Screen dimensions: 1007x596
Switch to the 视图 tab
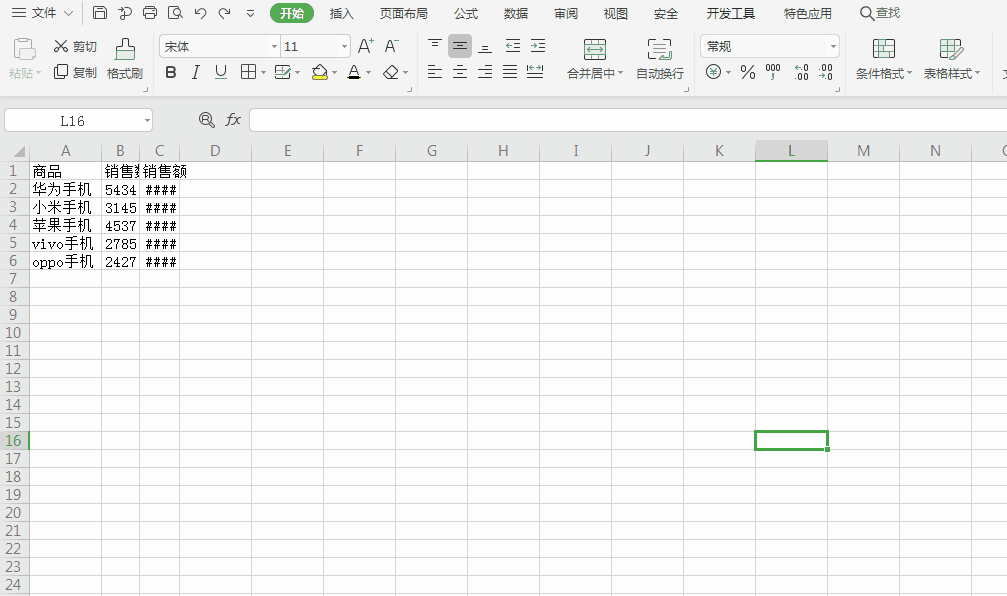pos(615,13)
